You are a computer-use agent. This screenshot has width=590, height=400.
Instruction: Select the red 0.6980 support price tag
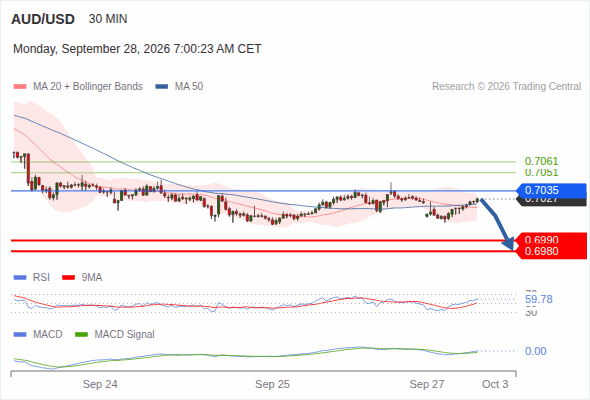[551, 252]
